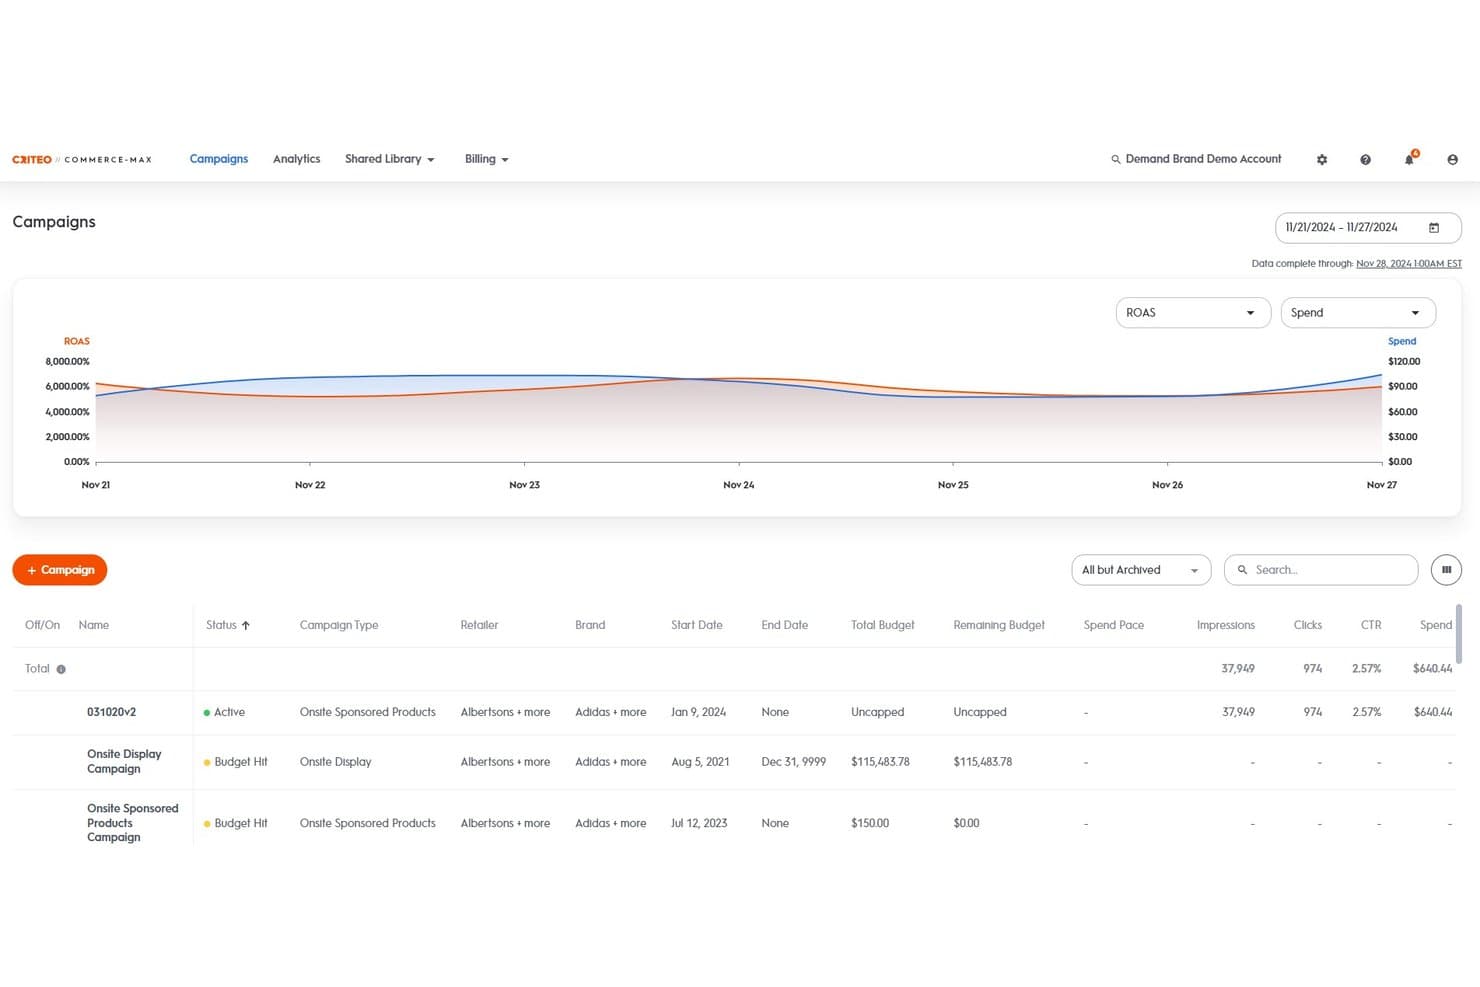The width and height of the screenshot is (1480, 987).
Task: Click the Spend Pace column header
Action: coord(1114,625)
